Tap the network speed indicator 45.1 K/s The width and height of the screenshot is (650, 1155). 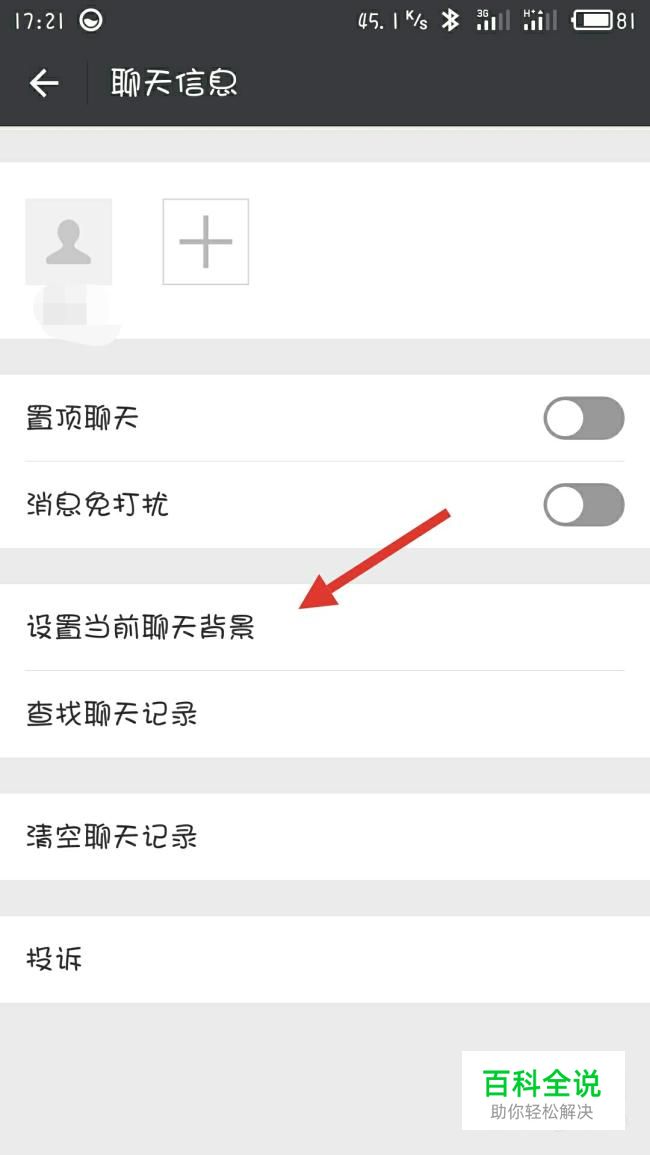tap(393, 21)
